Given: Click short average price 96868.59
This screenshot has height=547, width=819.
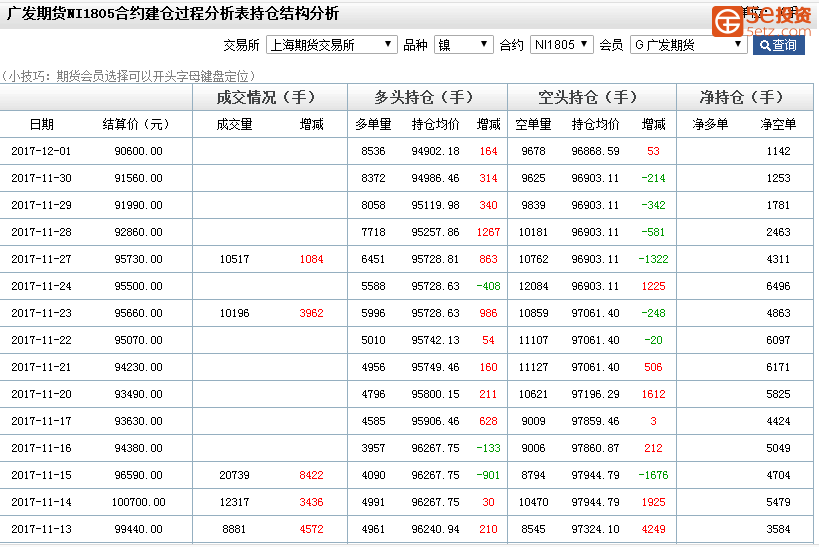Looking at the screenshot, I should click(595, 152).
